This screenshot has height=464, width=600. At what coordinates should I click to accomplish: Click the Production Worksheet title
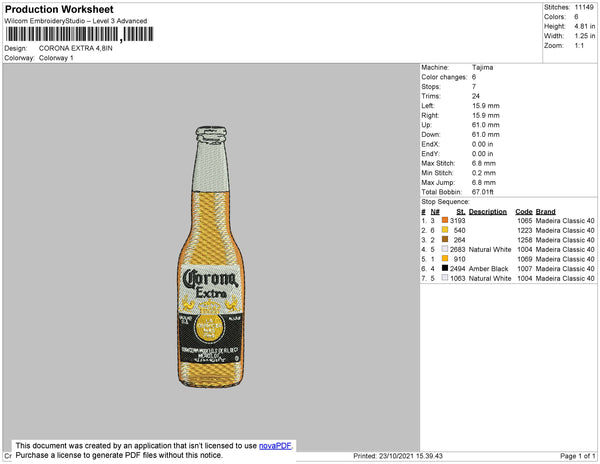point(59,10)
